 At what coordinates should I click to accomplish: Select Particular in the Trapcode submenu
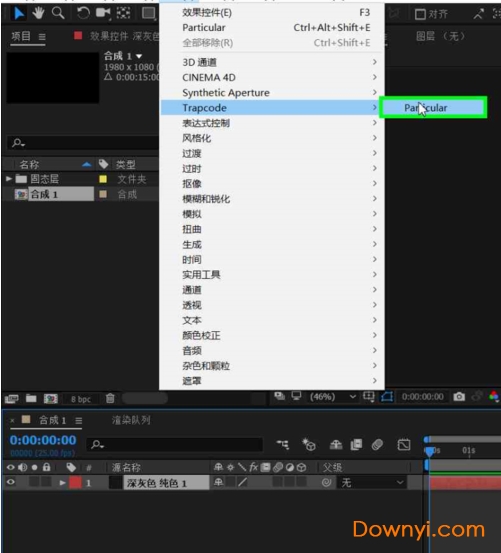click(433, 108)
